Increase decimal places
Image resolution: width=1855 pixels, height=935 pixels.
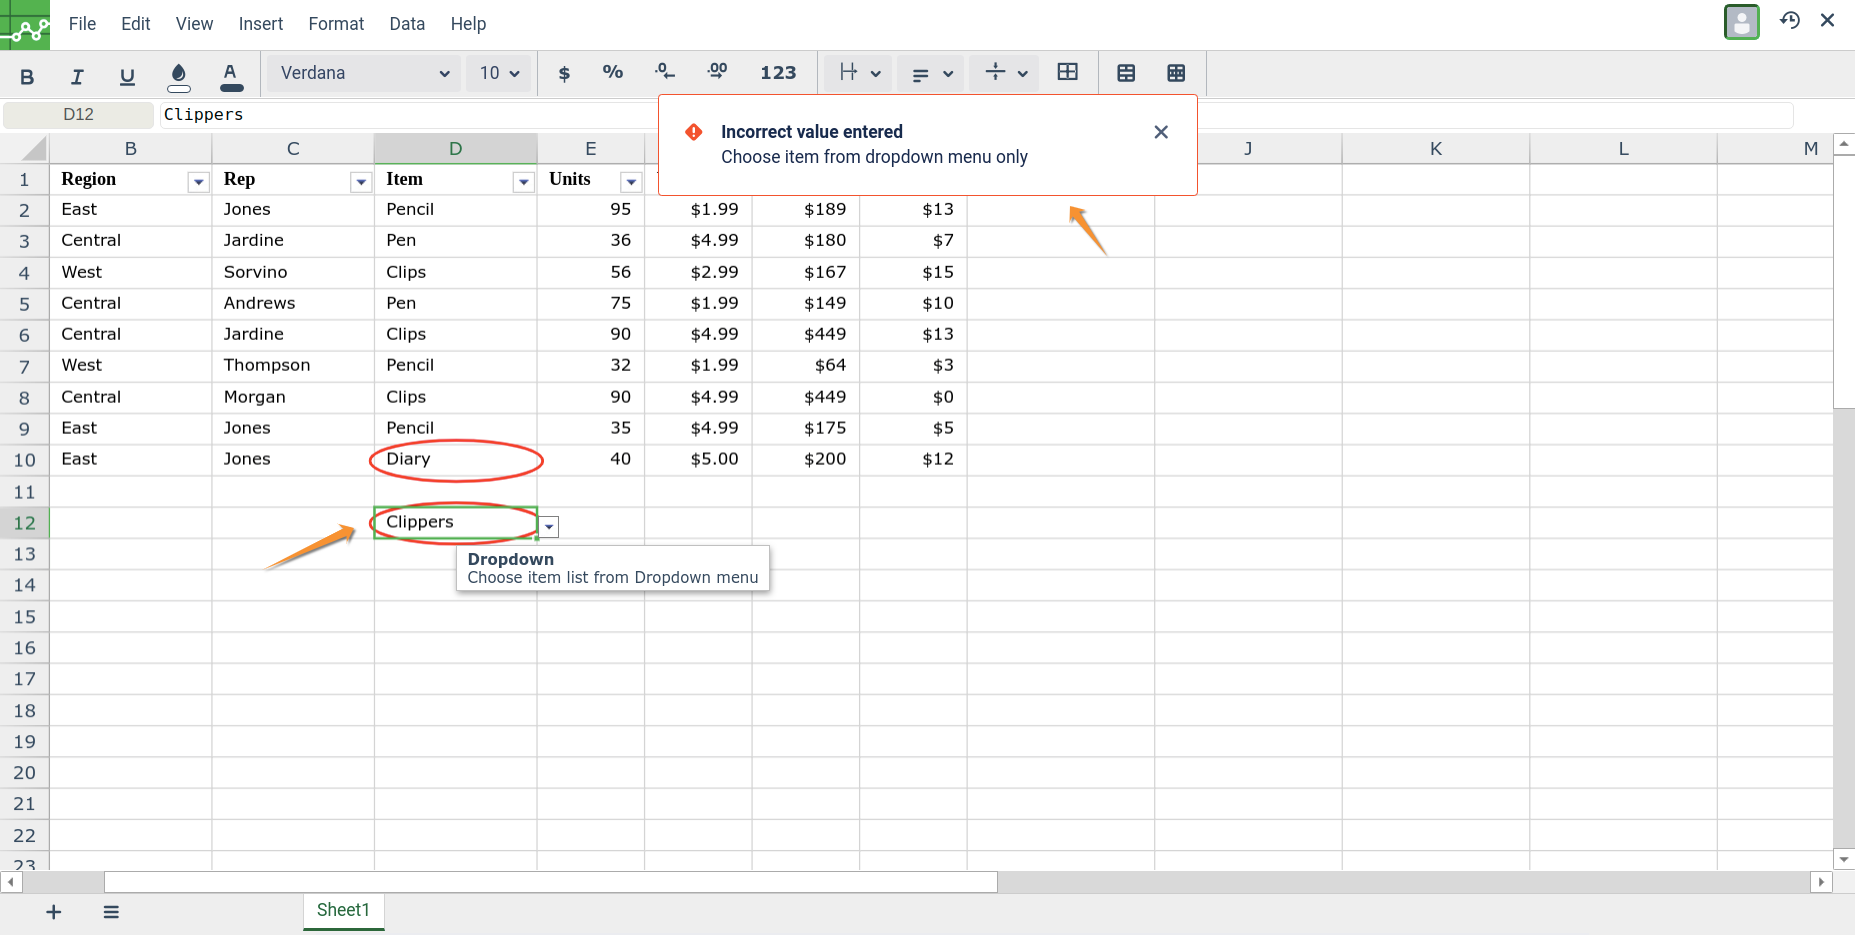pyautogui.click(x=717, y=73)
